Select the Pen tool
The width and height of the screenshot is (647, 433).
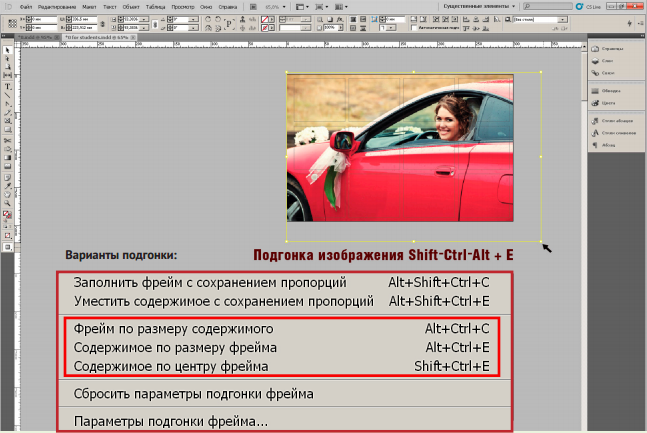(7, 104)
